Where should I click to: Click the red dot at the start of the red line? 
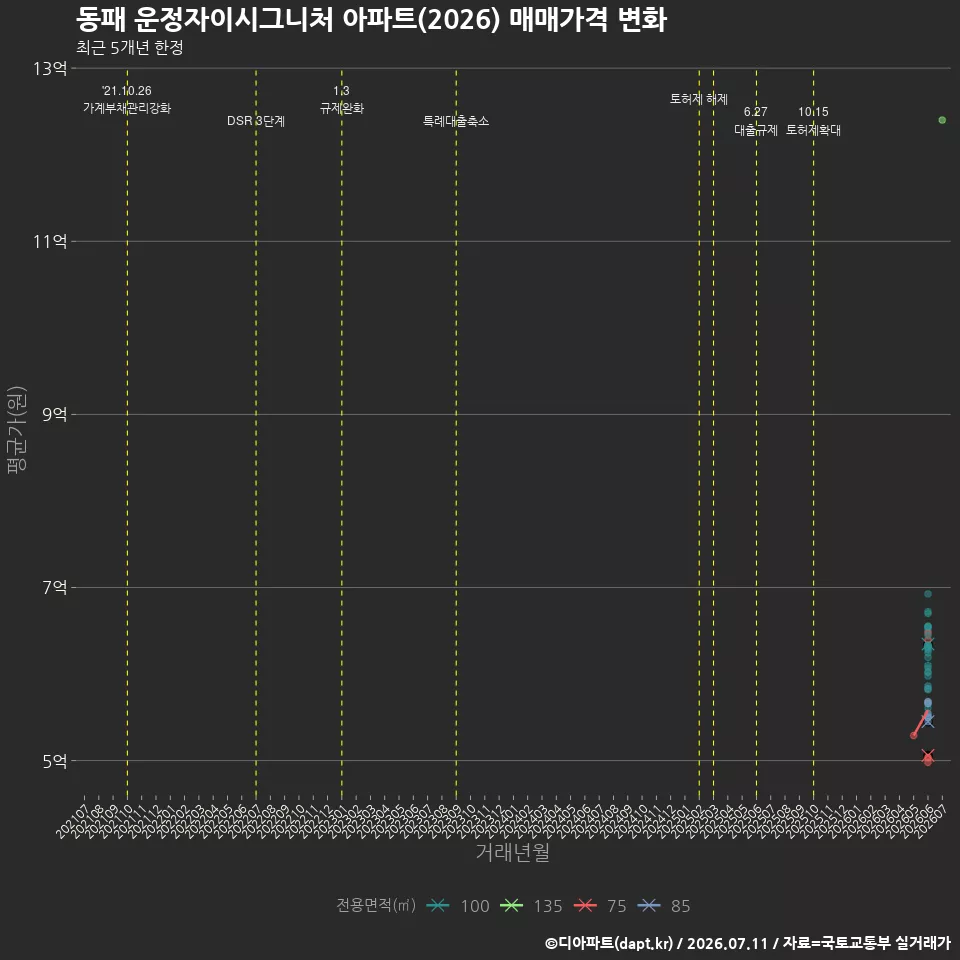[913, 735]
